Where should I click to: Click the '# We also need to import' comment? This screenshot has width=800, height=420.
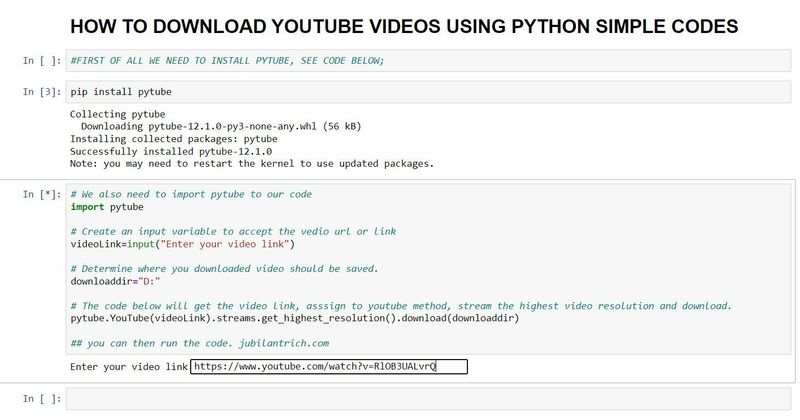point(191,194)
